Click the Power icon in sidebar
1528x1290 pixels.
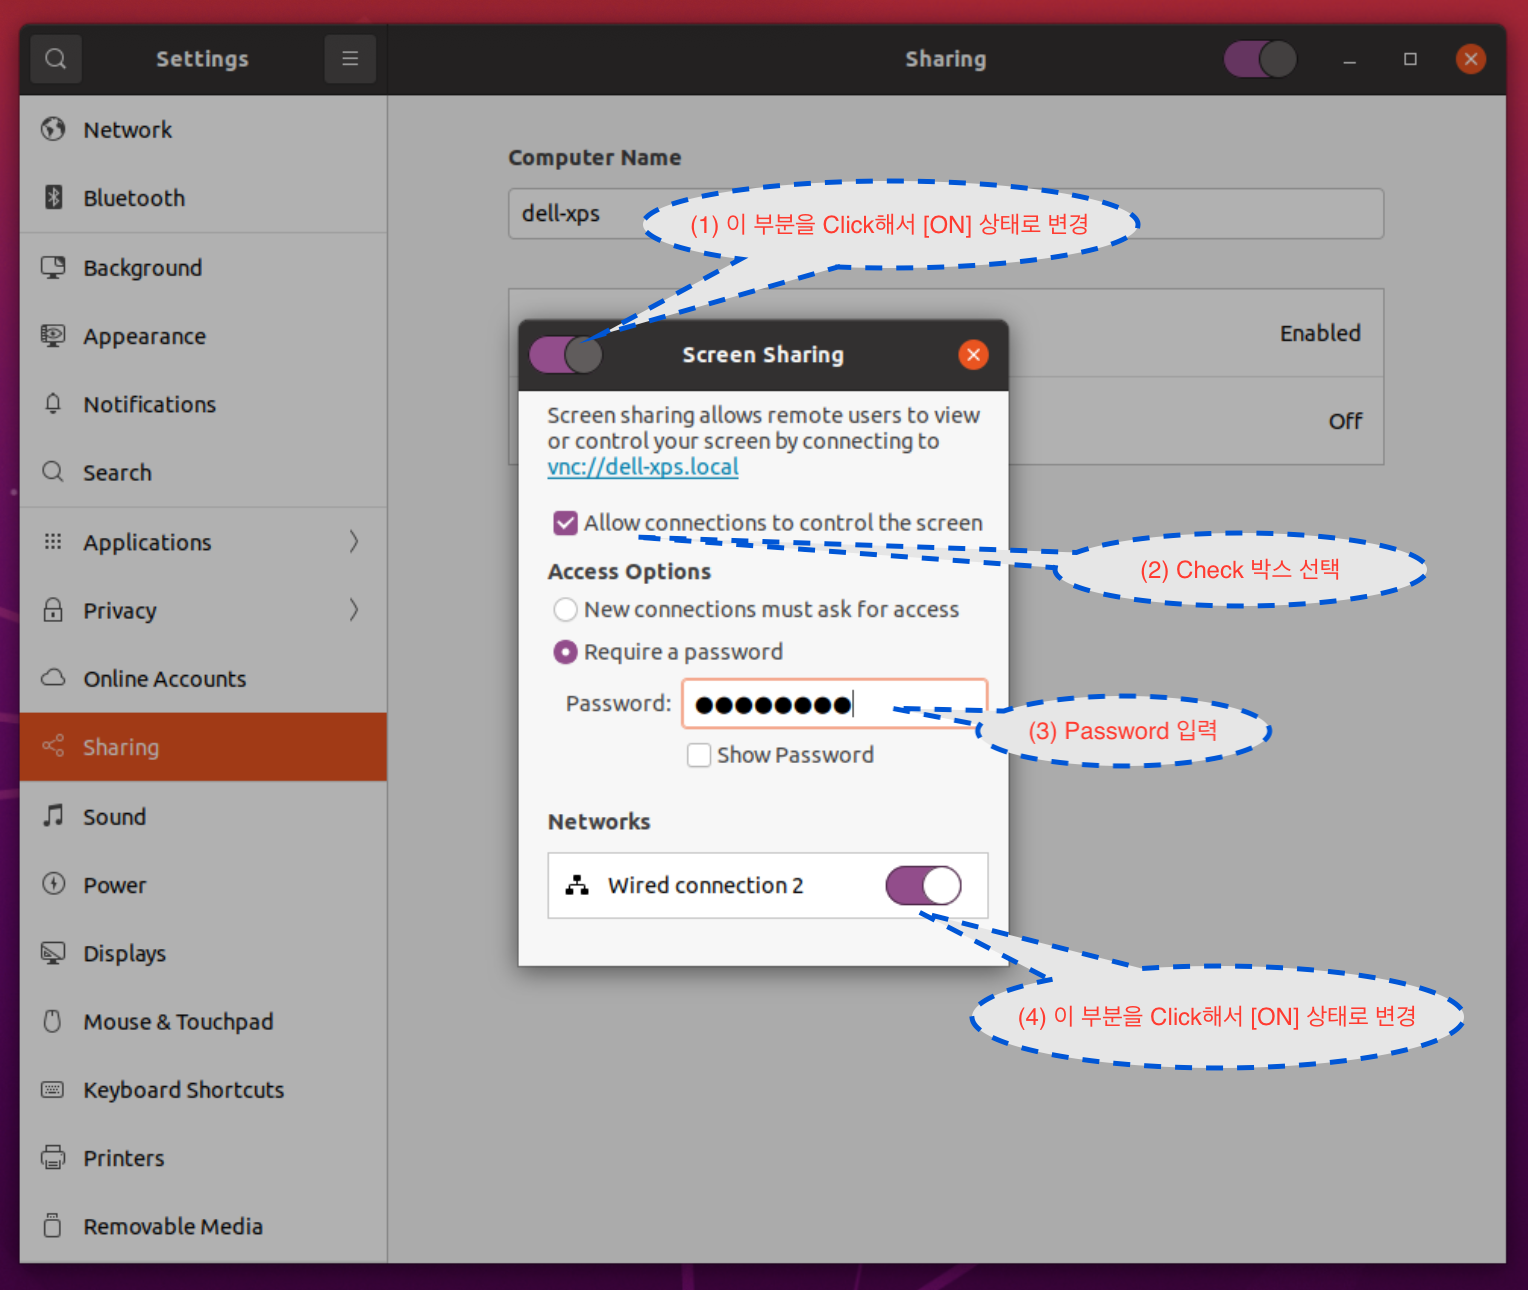53,884
